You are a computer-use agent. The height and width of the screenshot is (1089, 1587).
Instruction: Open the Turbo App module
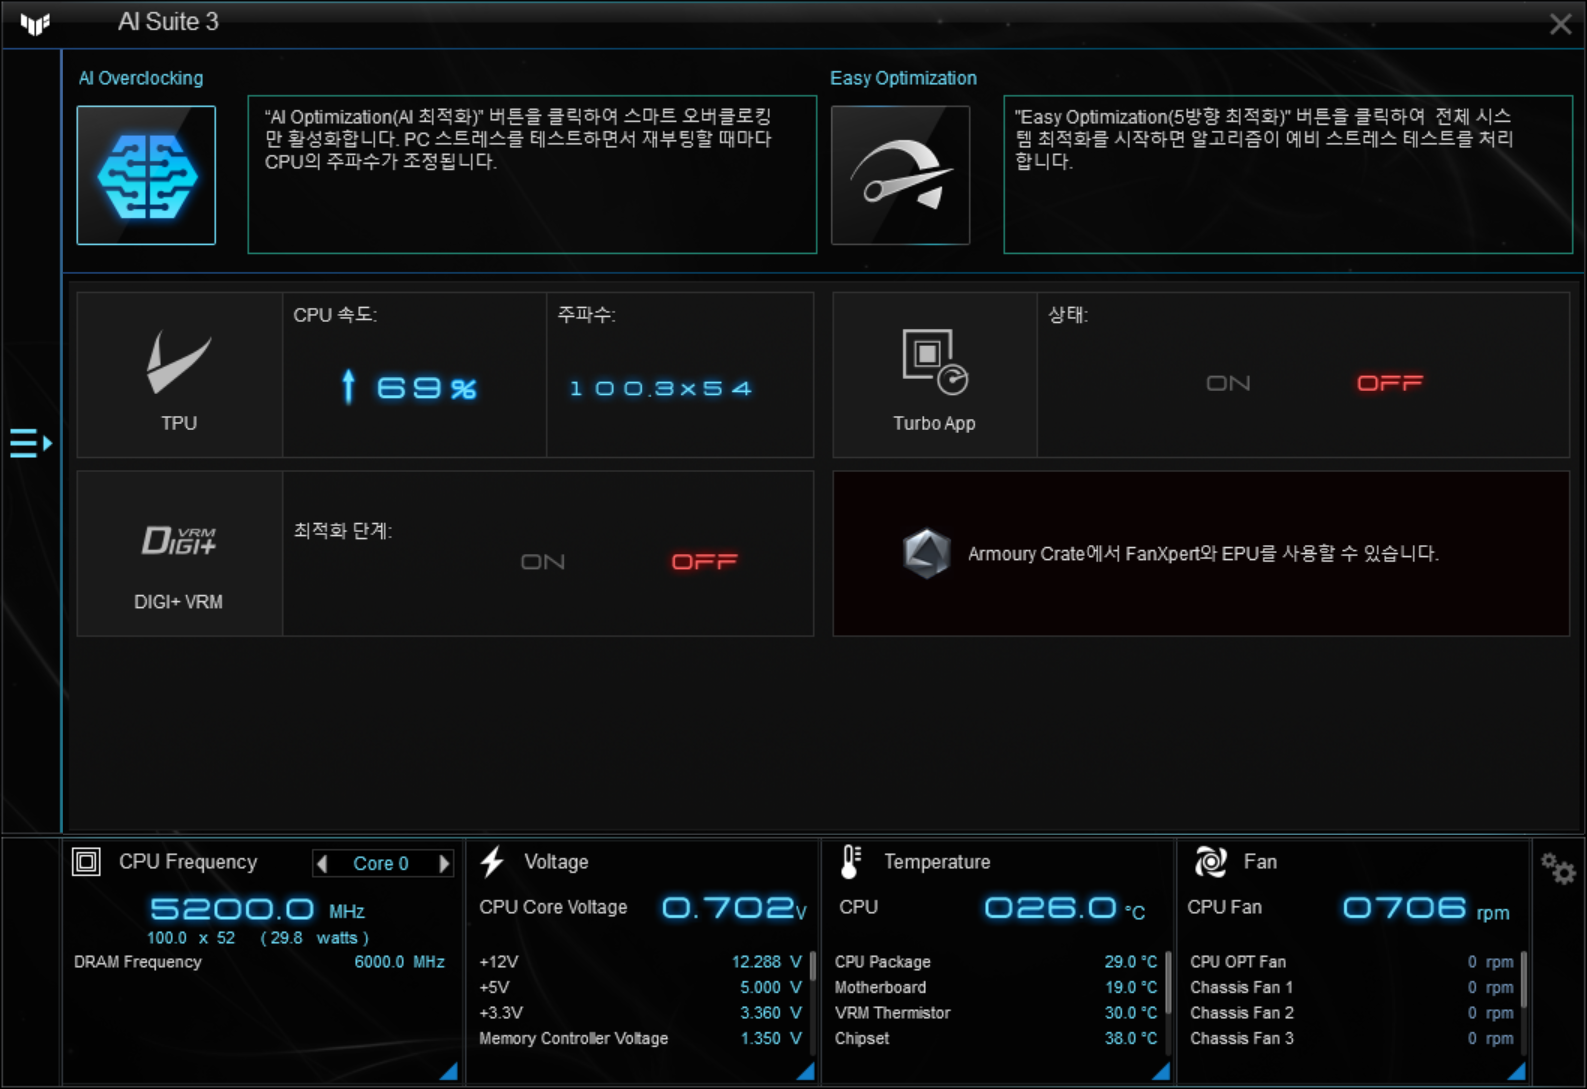tap(934, 375)
